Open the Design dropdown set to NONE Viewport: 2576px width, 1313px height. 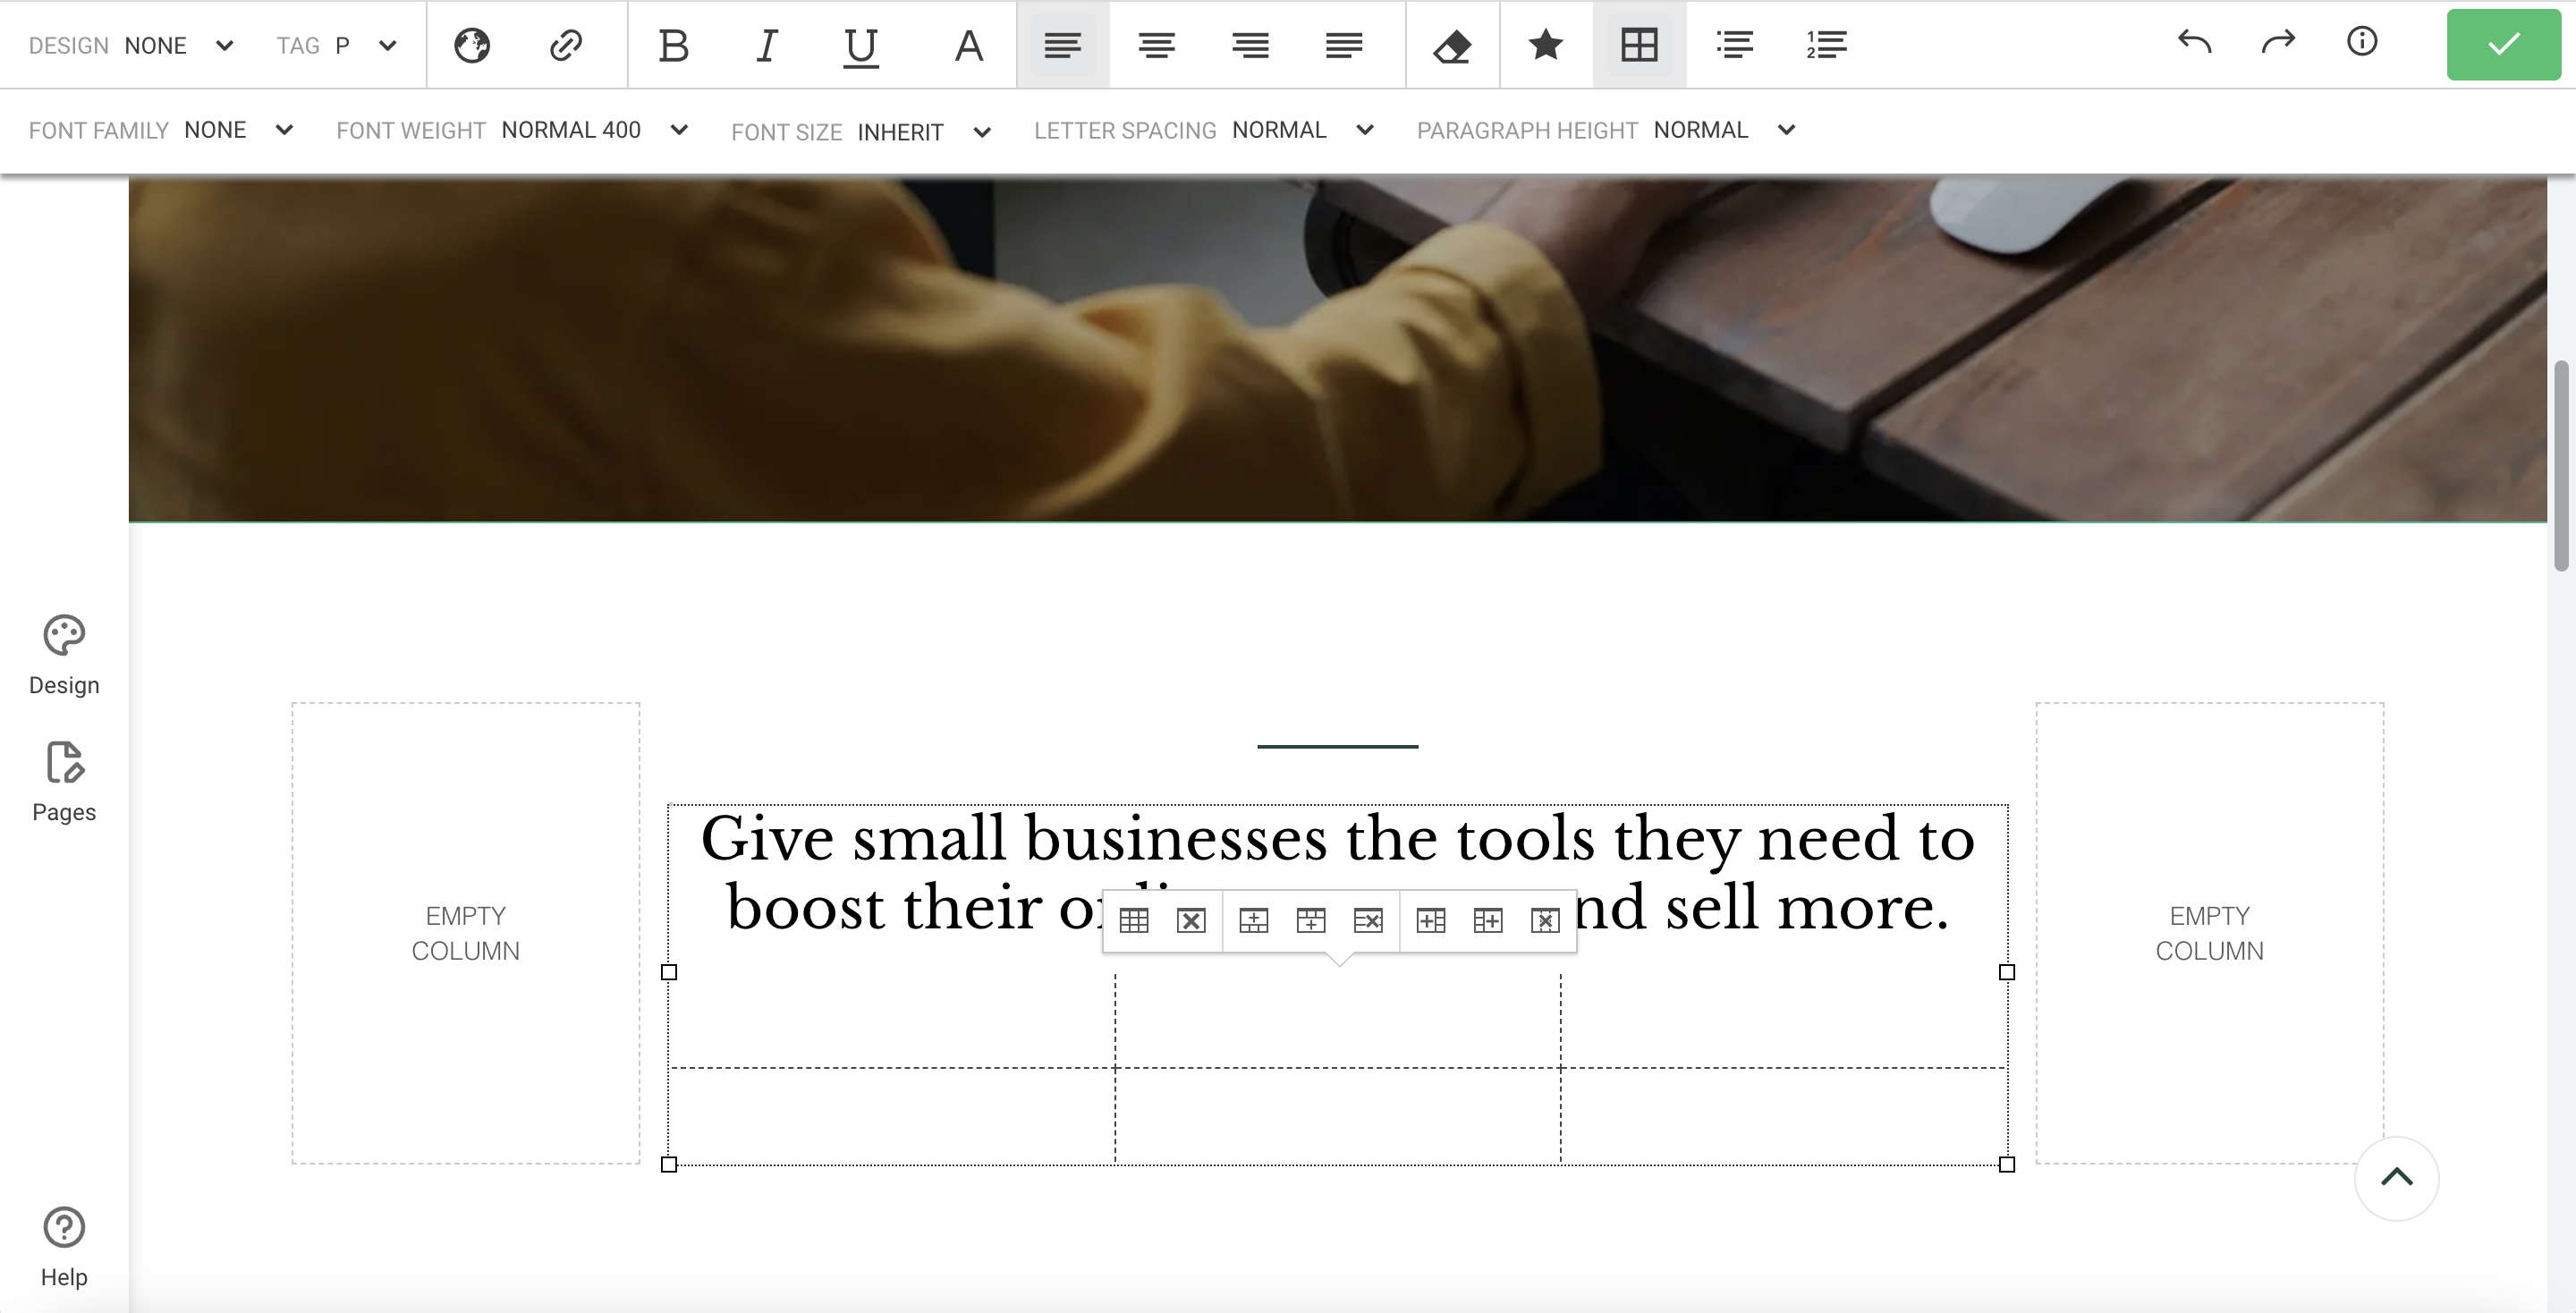[131, 46]
